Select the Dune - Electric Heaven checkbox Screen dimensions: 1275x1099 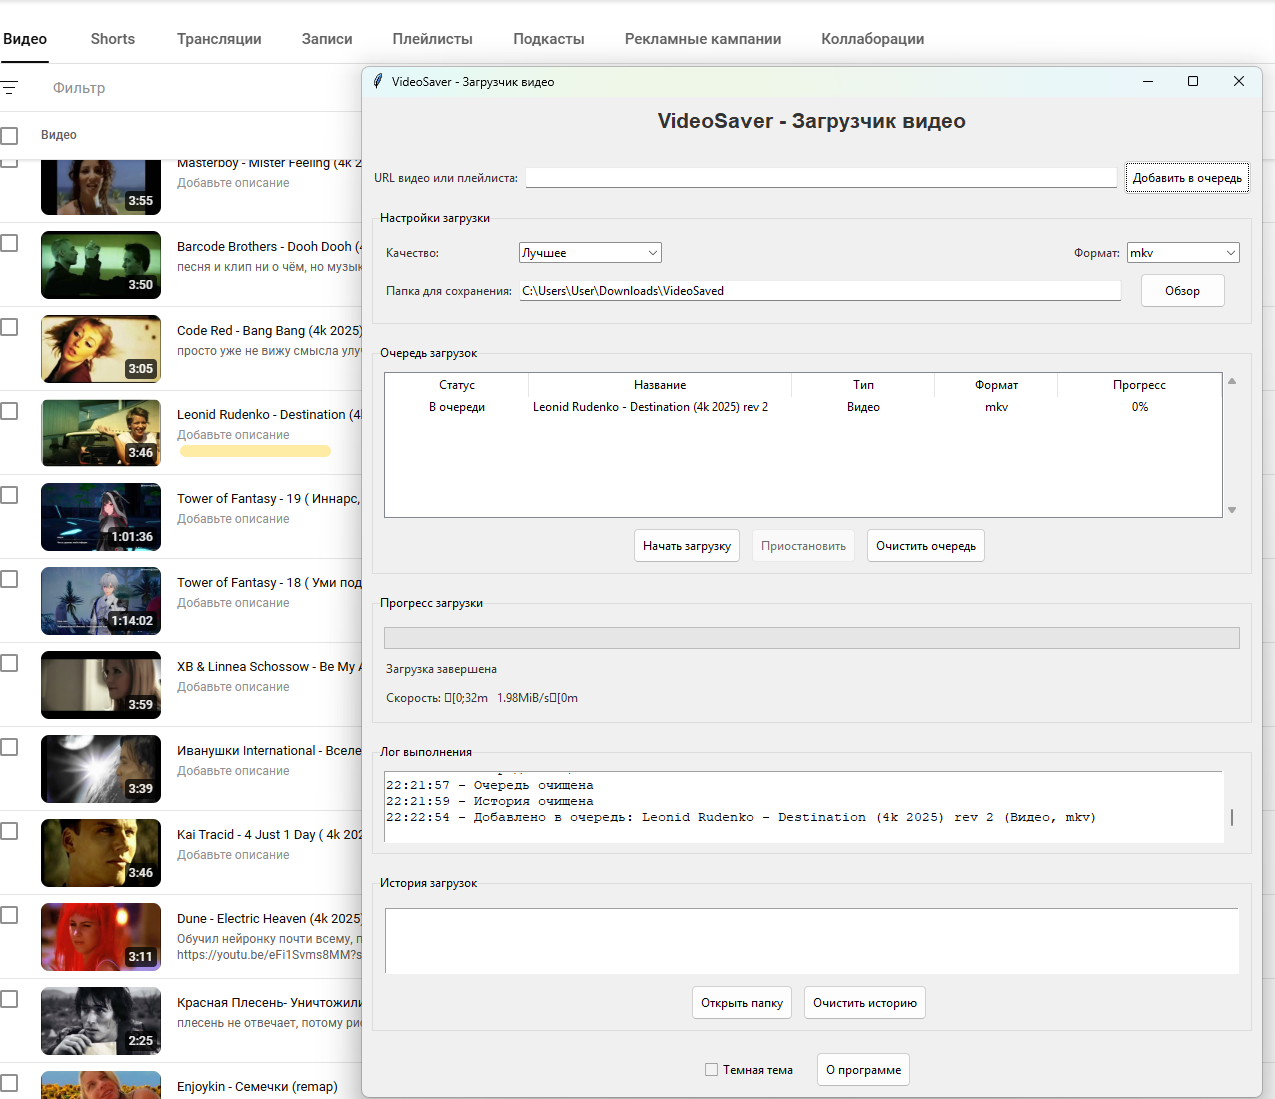pyautogui.click(x=9, y=915)
